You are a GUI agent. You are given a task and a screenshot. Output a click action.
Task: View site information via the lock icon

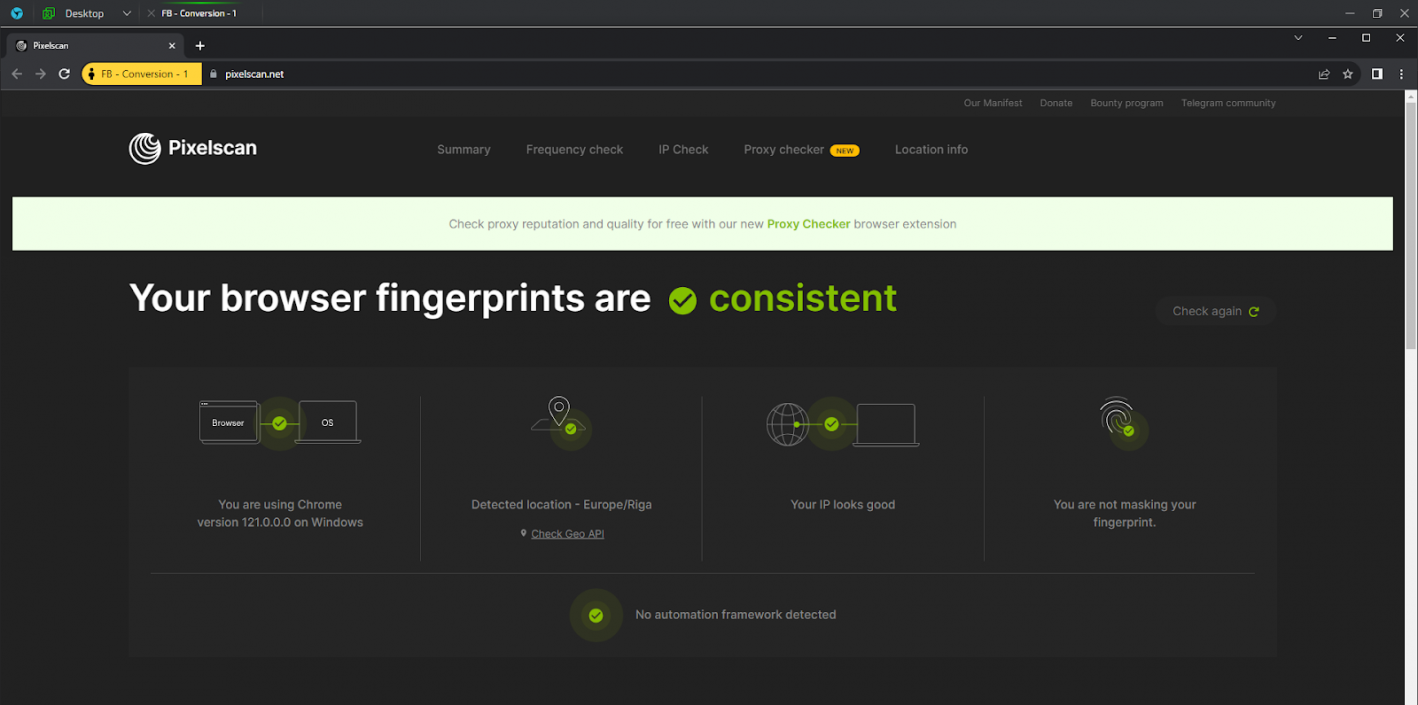coord(212,74)
